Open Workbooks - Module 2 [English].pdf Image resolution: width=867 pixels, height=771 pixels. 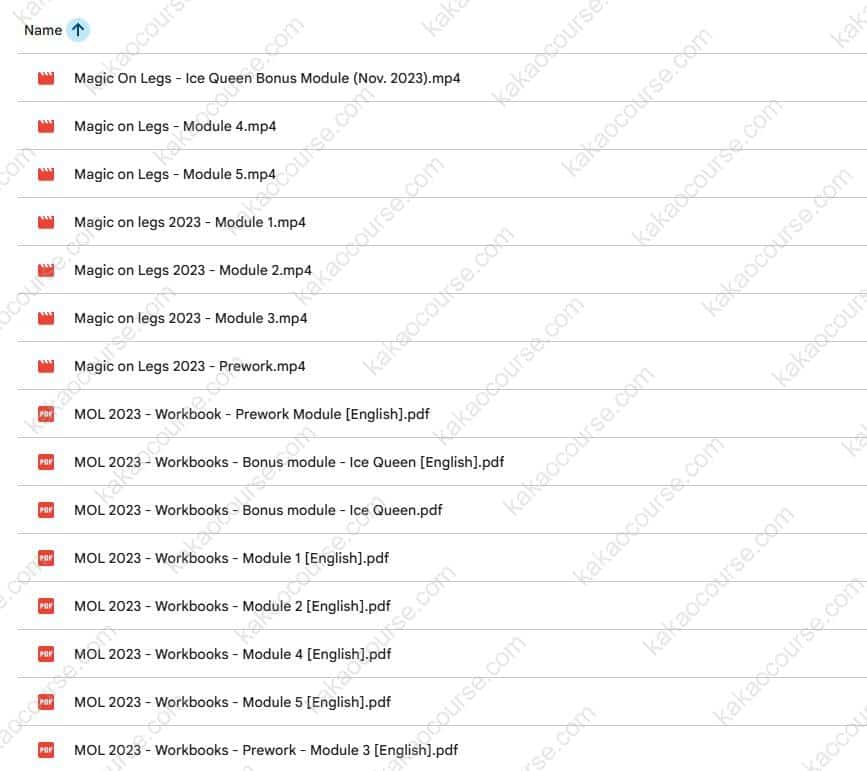tap(232, 606)
